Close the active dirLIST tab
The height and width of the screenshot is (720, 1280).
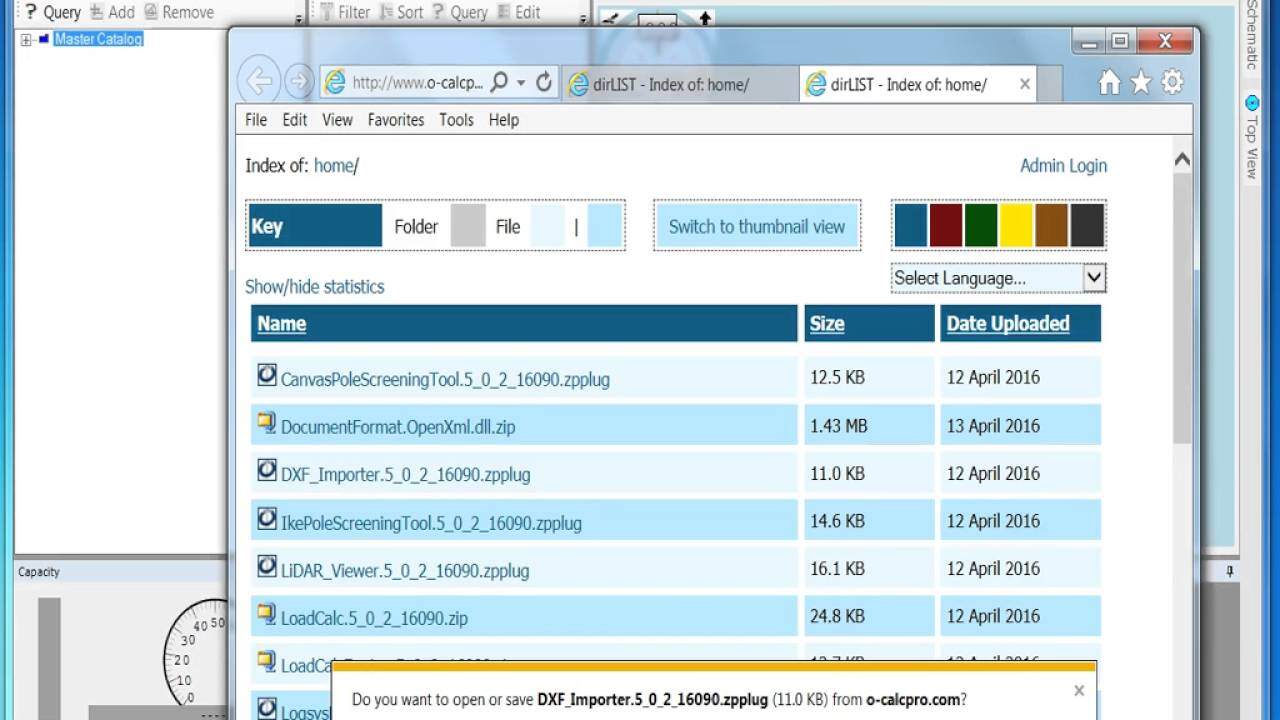[1024, 84]
